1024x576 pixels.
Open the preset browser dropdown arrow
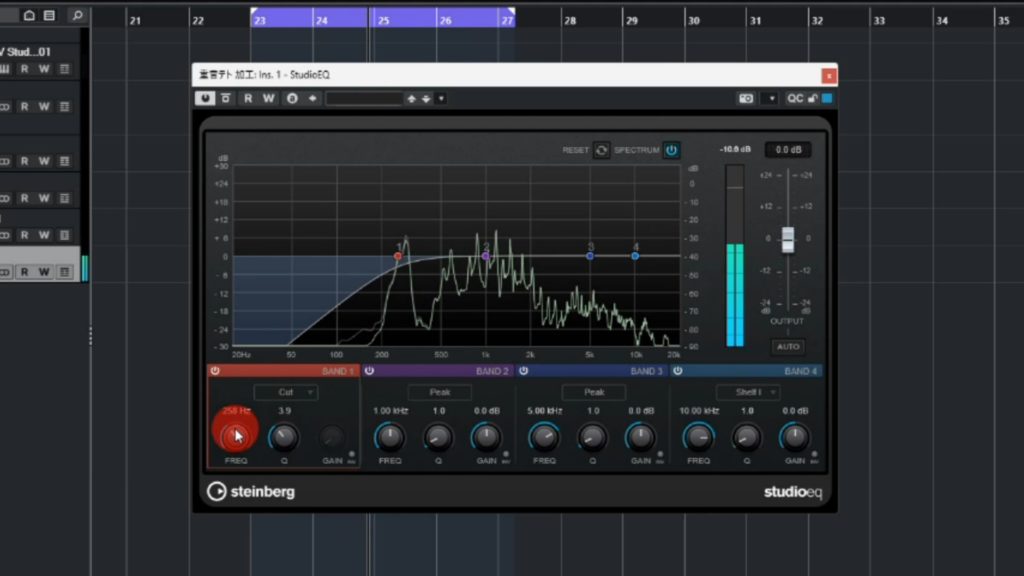[x=441, y=98]
